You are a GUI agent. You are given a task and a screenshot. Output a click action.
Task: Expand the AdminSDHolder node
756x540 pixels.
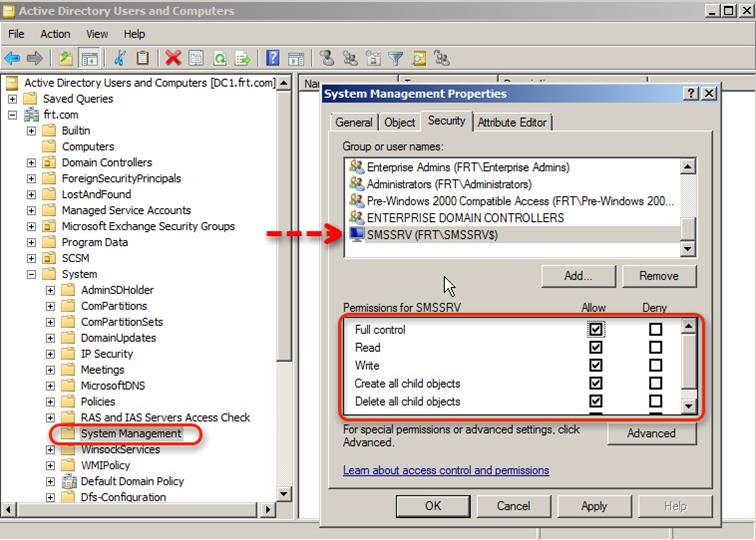[x=50, y=290]
